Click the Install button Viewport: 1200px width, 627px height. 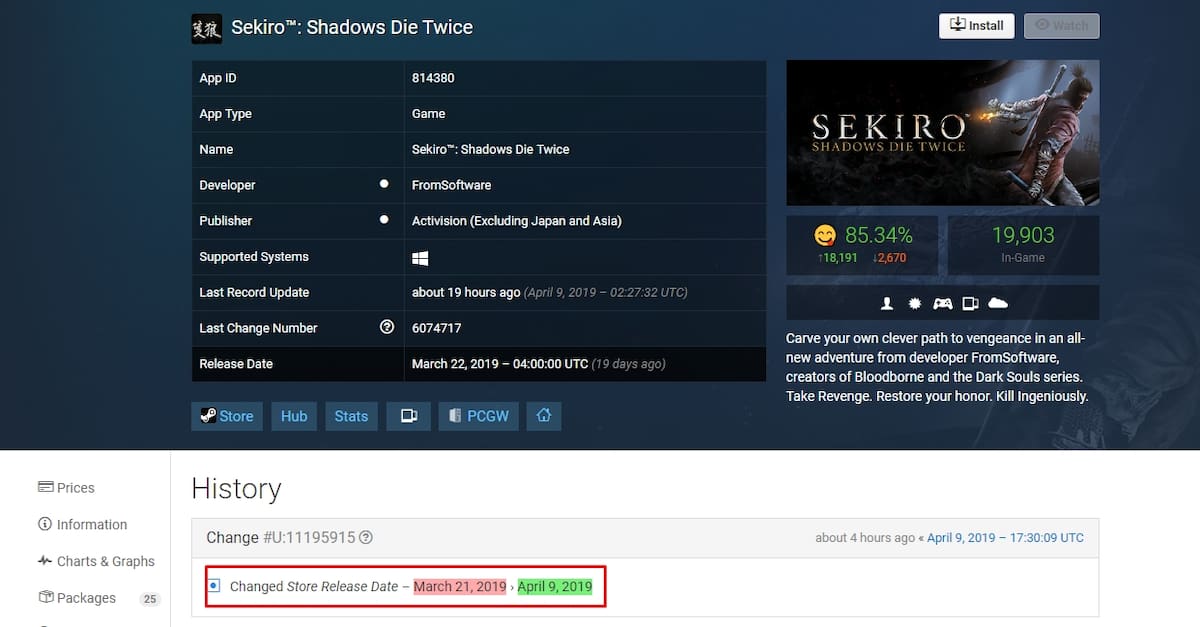point(977,26)
